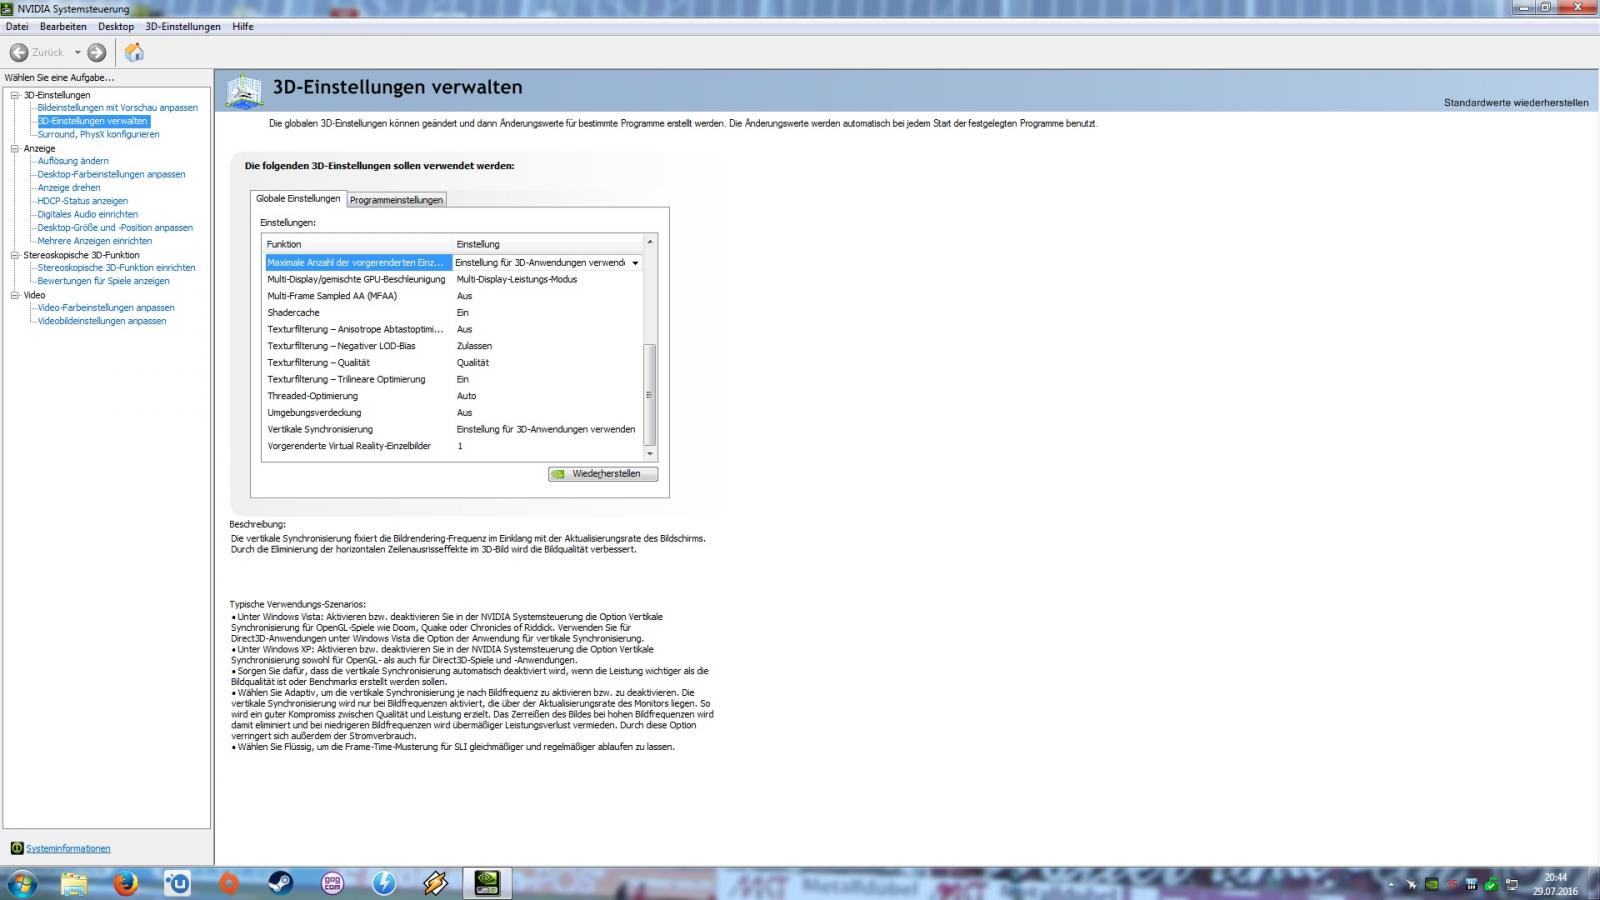
Task: Collapse the Video tree node
Action: tap(15, 295)
